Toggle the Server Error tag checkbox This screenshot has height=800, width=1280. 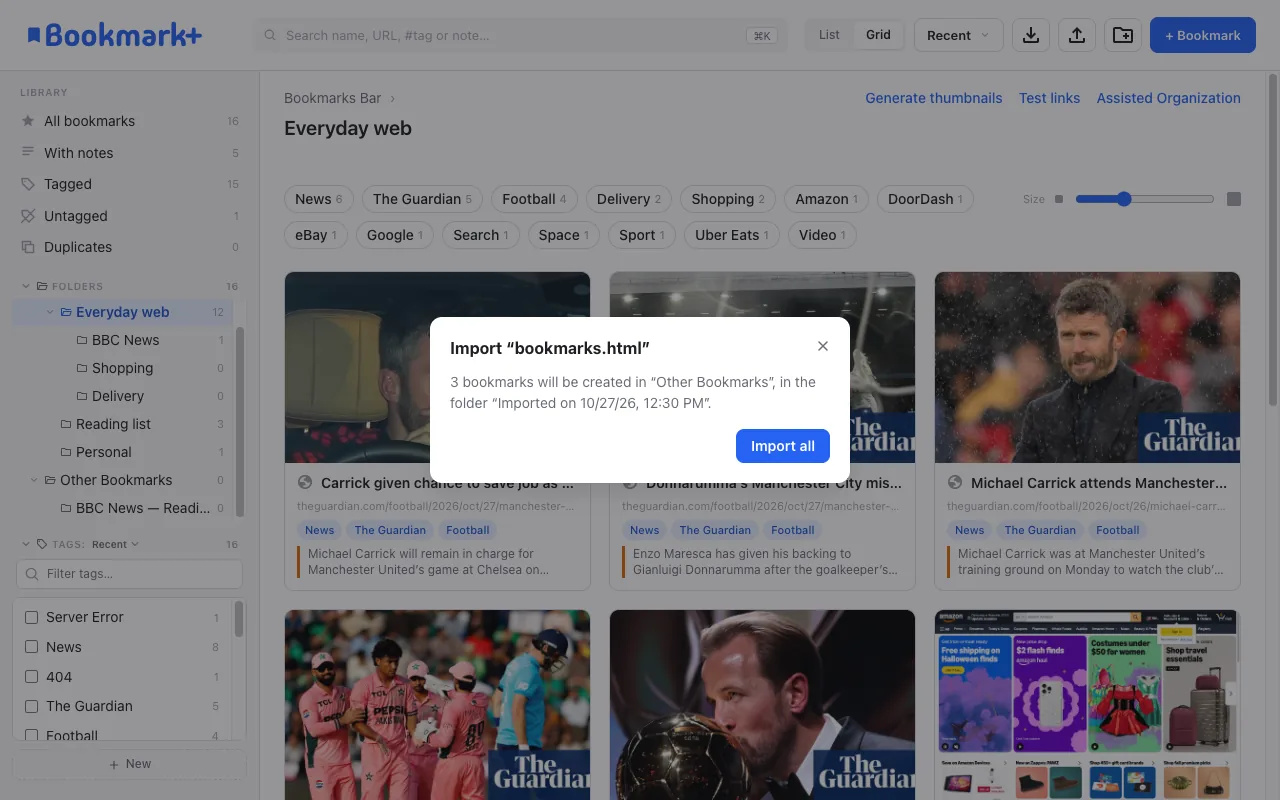point(31,617)
